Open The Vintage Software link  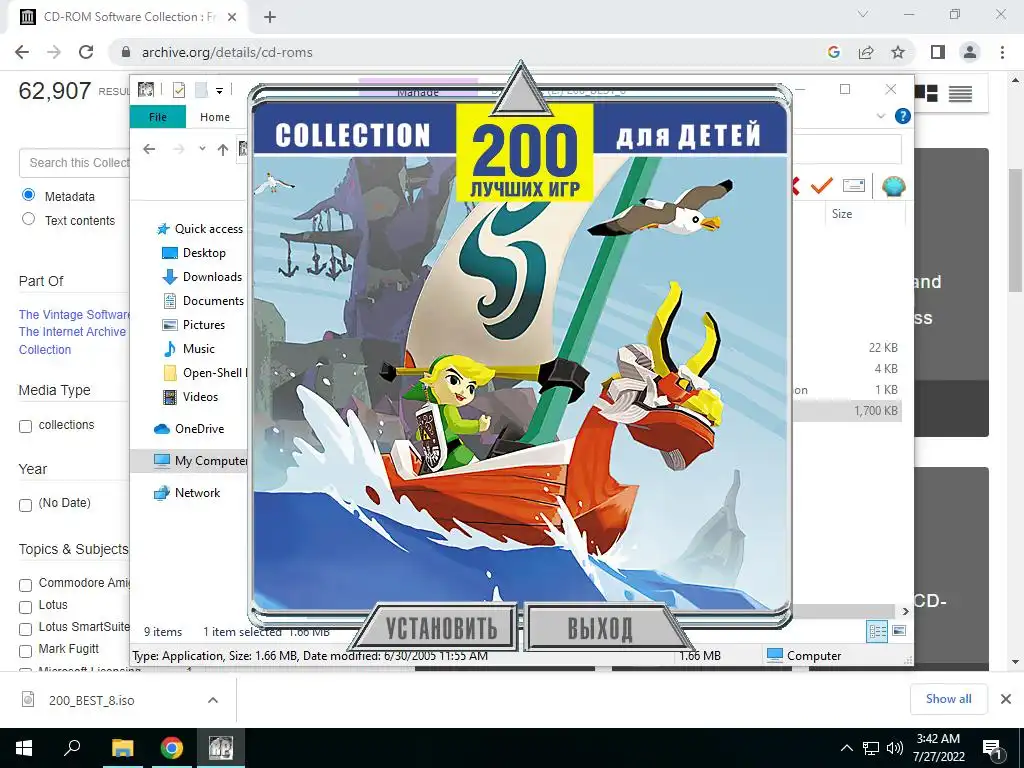(74, 315)
